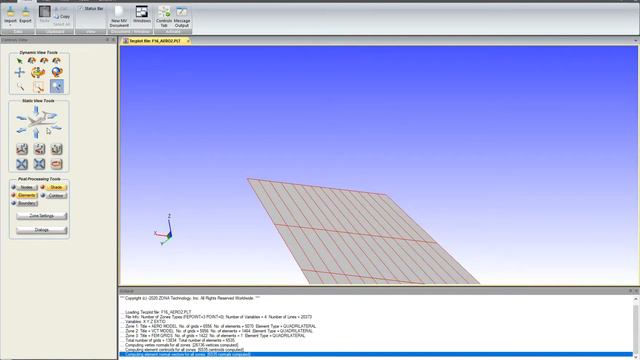Viewport: 640px width, 360px height.
Task: Toggle the Status Bar checkbox
Action: pyautogui.click(x=81, y=9)
